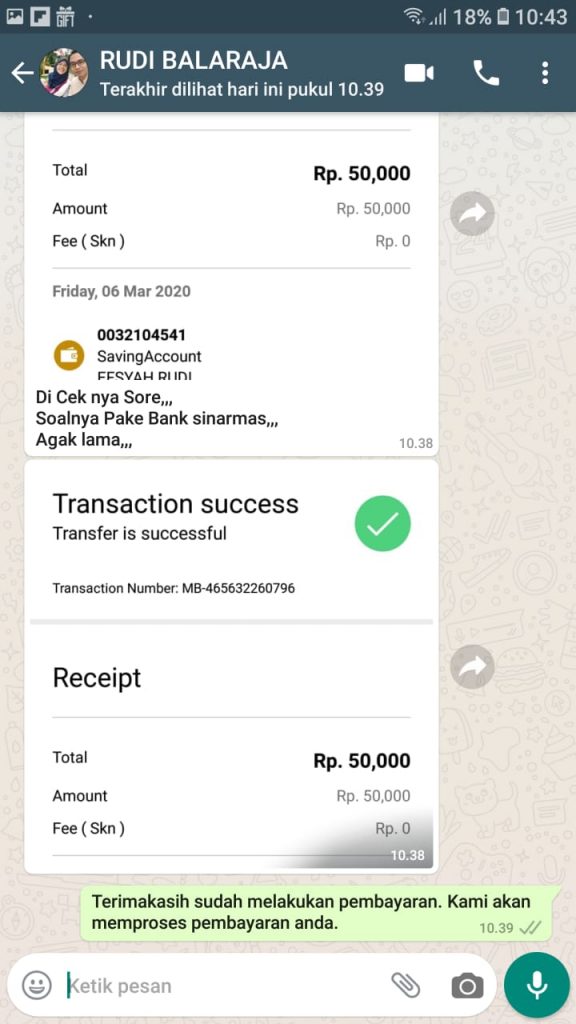Tap the microphone voice message button

537,985
